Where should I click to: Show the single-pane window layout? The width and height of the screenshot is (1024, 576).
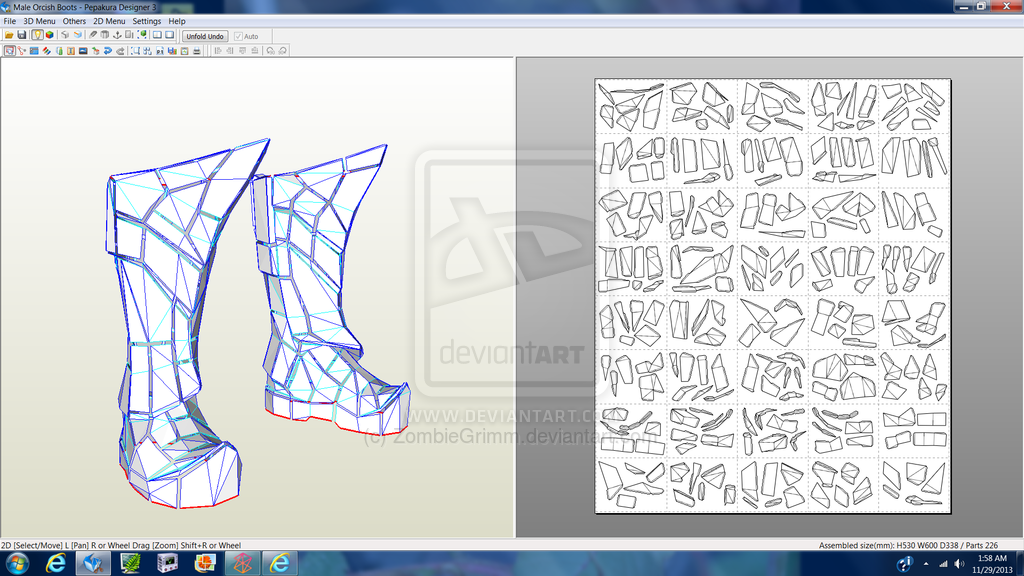click(x=170, y=35)
